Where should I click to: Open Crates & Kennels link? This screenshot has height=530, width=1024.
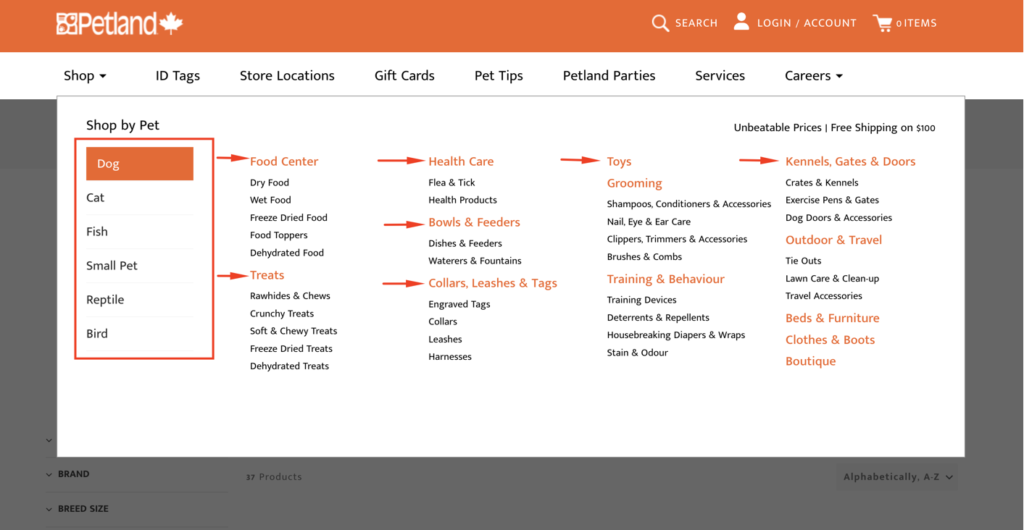coord(822,183)
